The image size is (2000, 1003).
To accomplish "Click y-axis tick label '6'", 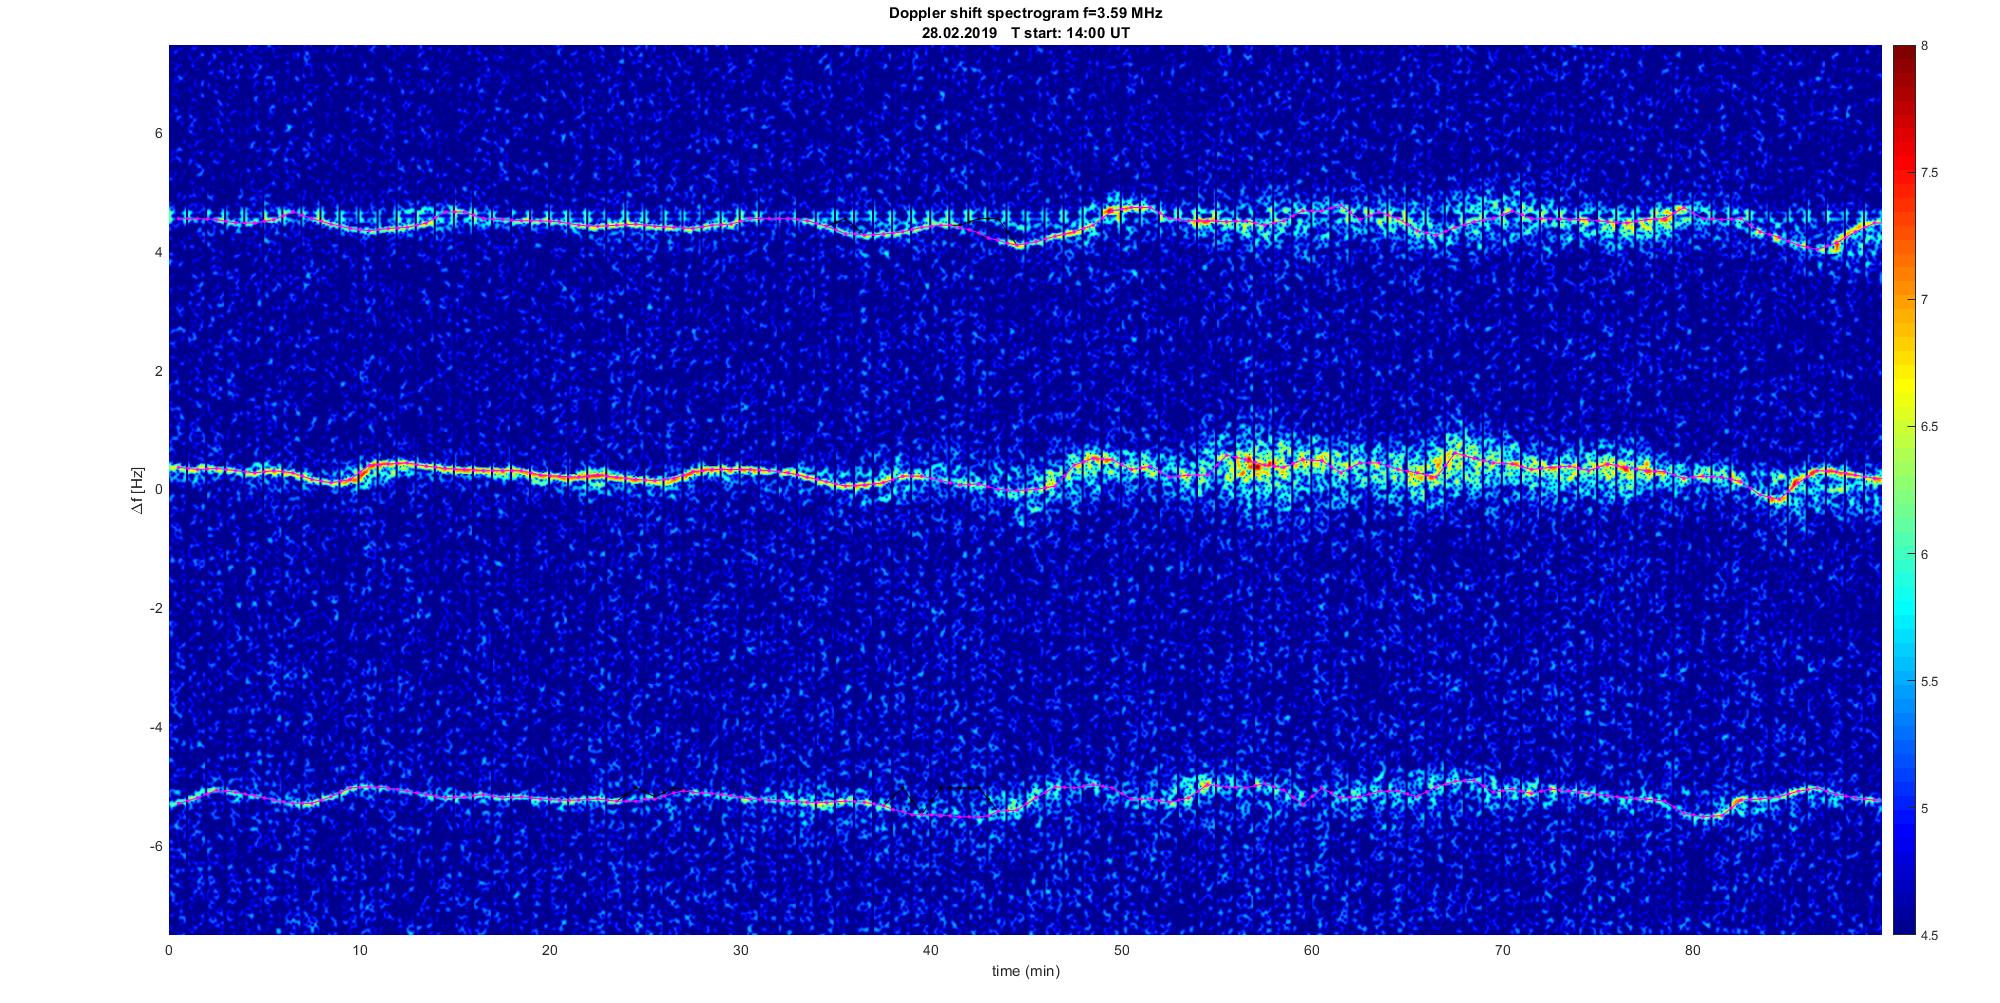I will 158,134.
